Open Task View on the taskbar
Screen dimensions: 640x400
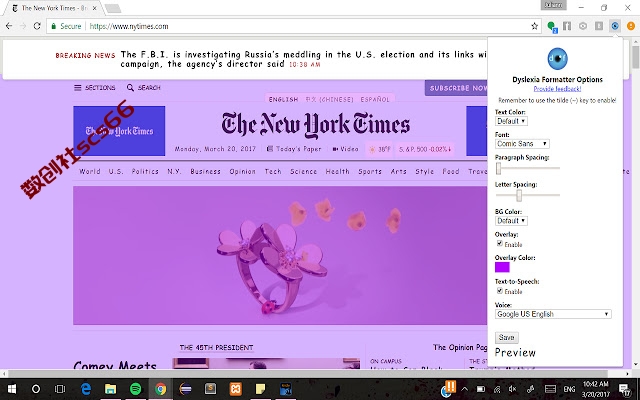[60, 389]
